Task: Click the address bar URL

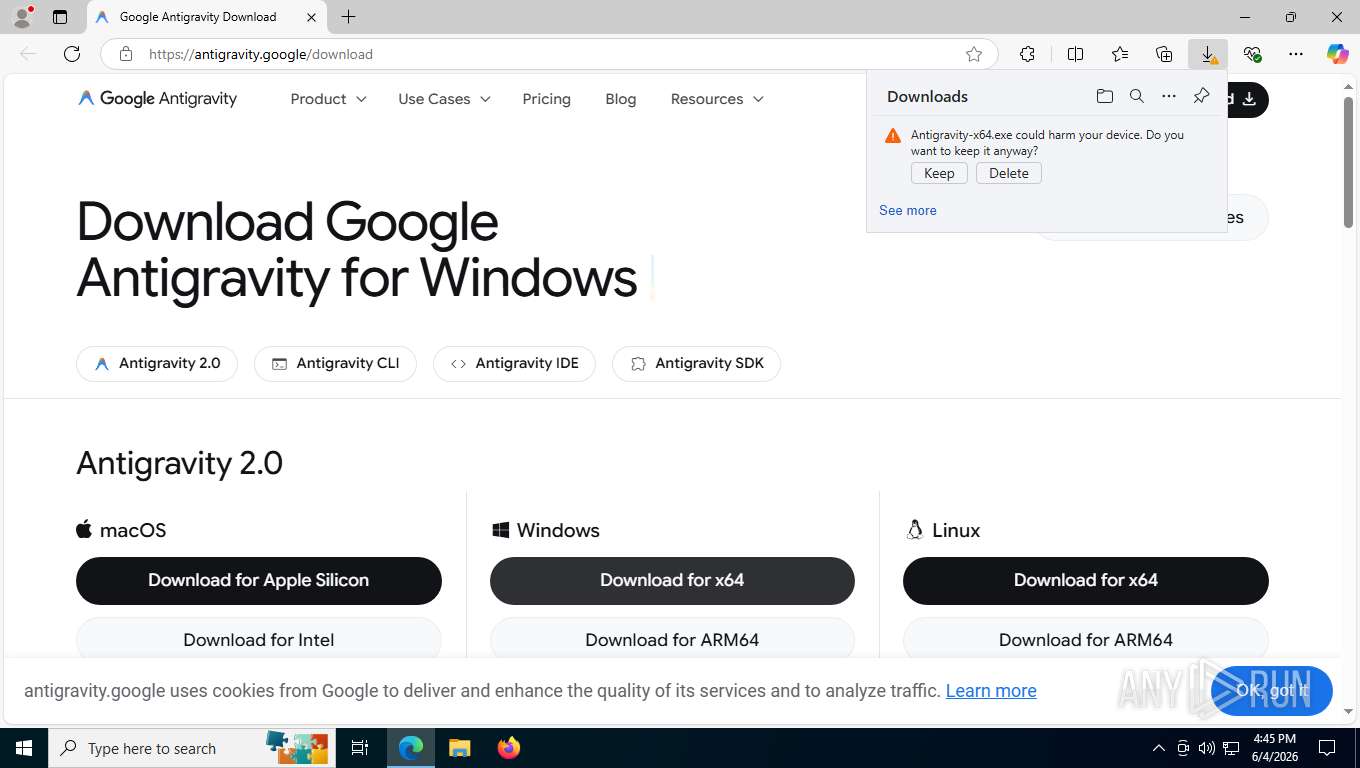Action: [x=261, y=54]
